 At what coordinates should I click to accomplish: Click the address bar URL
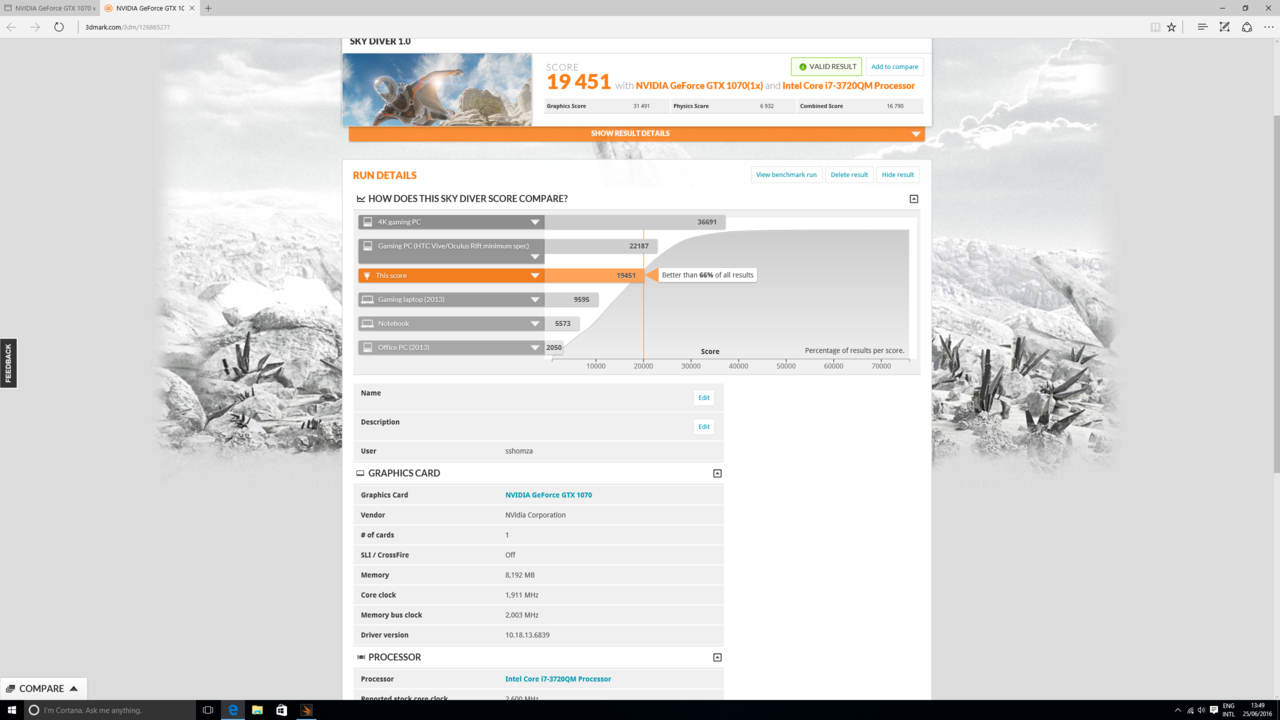coord(127,27)
